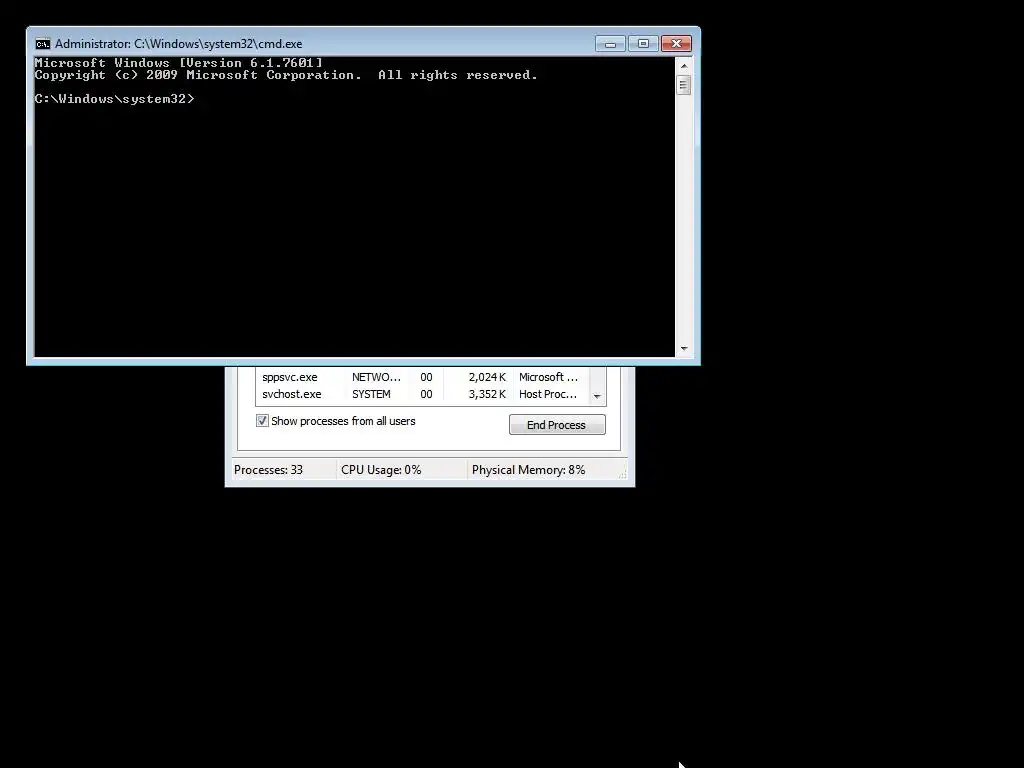Screen dimensions: 1024x768
Task: Click the process list scroll-down arrow
Action: pyautogui.click(x=597, y=396)
